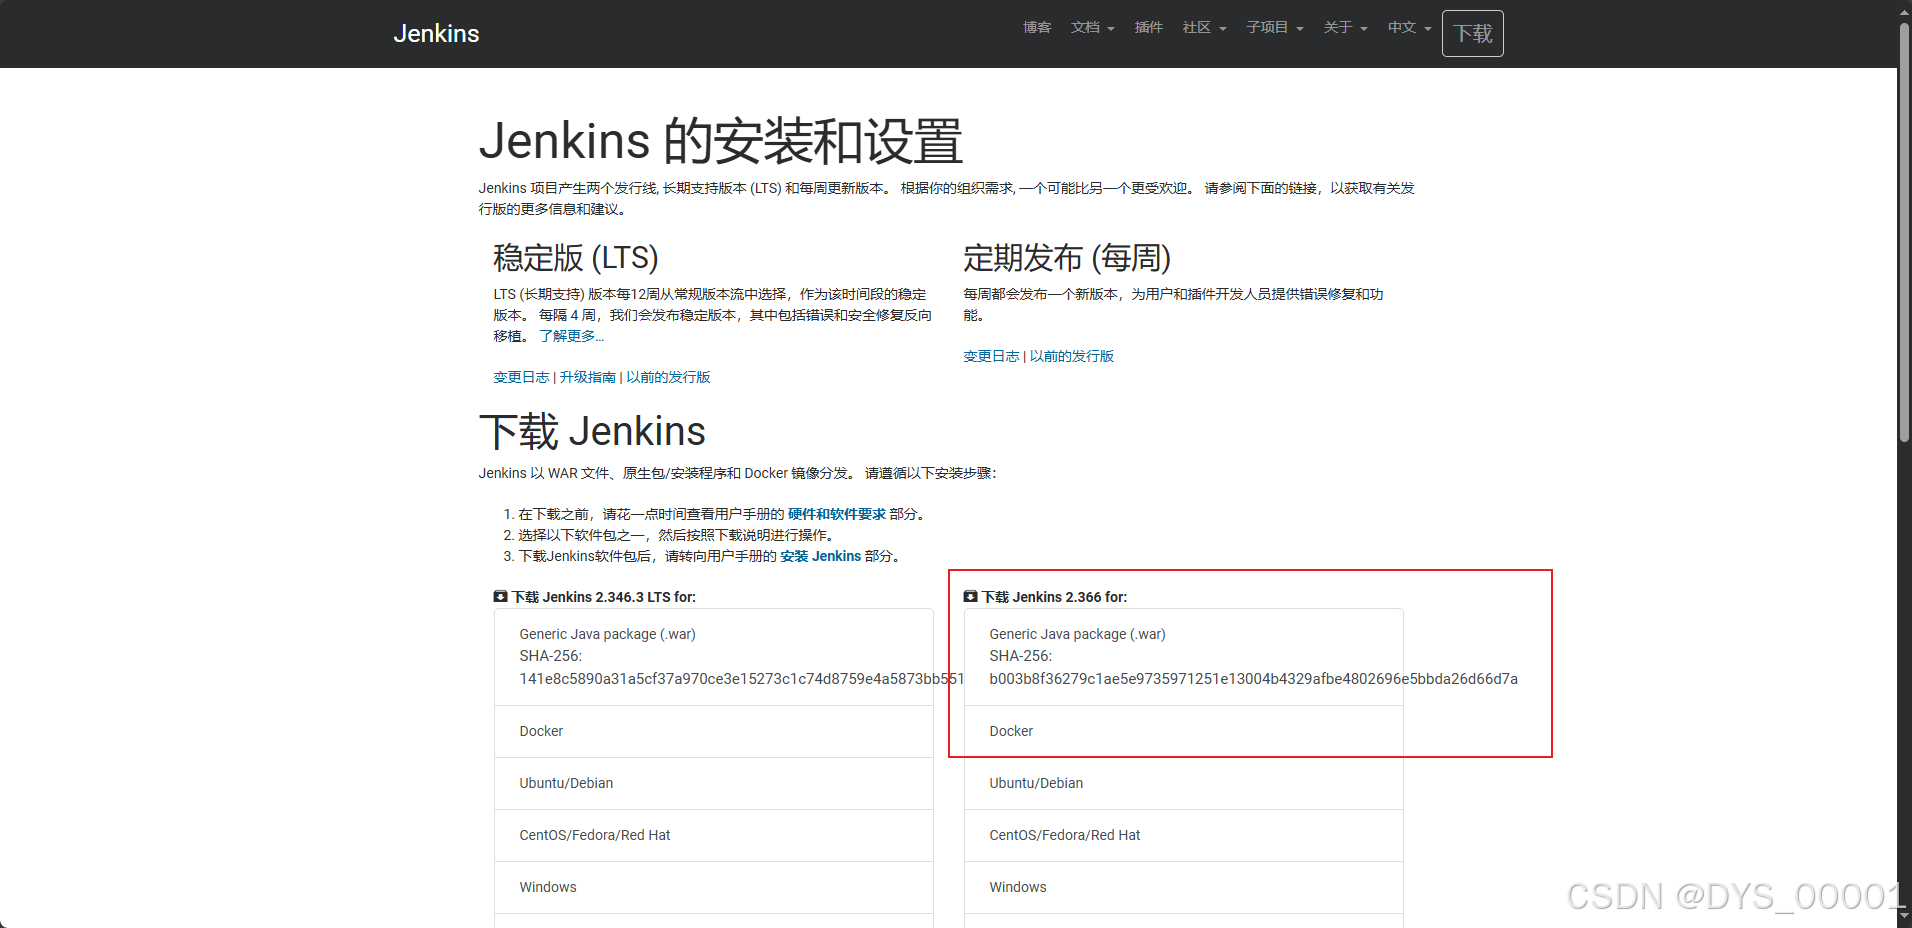Download weekly 2.366 Generic Java package (.war)
The width and height of the screenshot is (1912, 928).
[x=1184, y=657]
